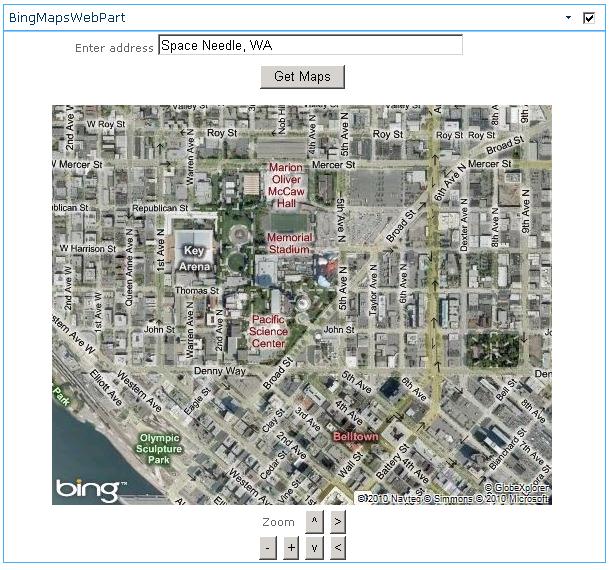Click the Memorial Stadium map label
The image size is (611, 570).
point(290,243)
